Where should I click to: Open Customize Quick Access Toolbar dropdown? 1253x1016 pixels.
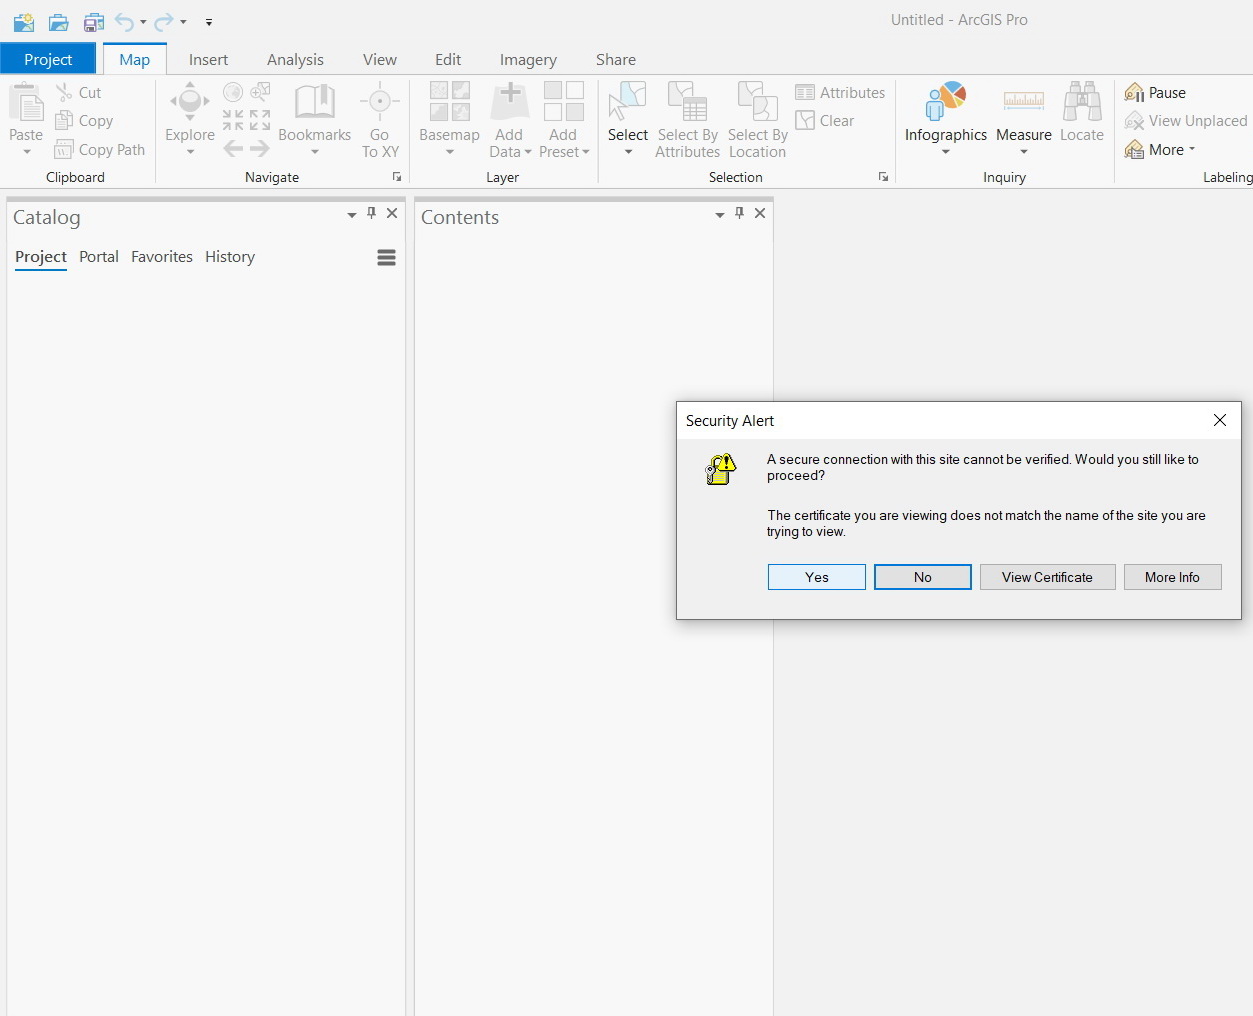(209, 22)
